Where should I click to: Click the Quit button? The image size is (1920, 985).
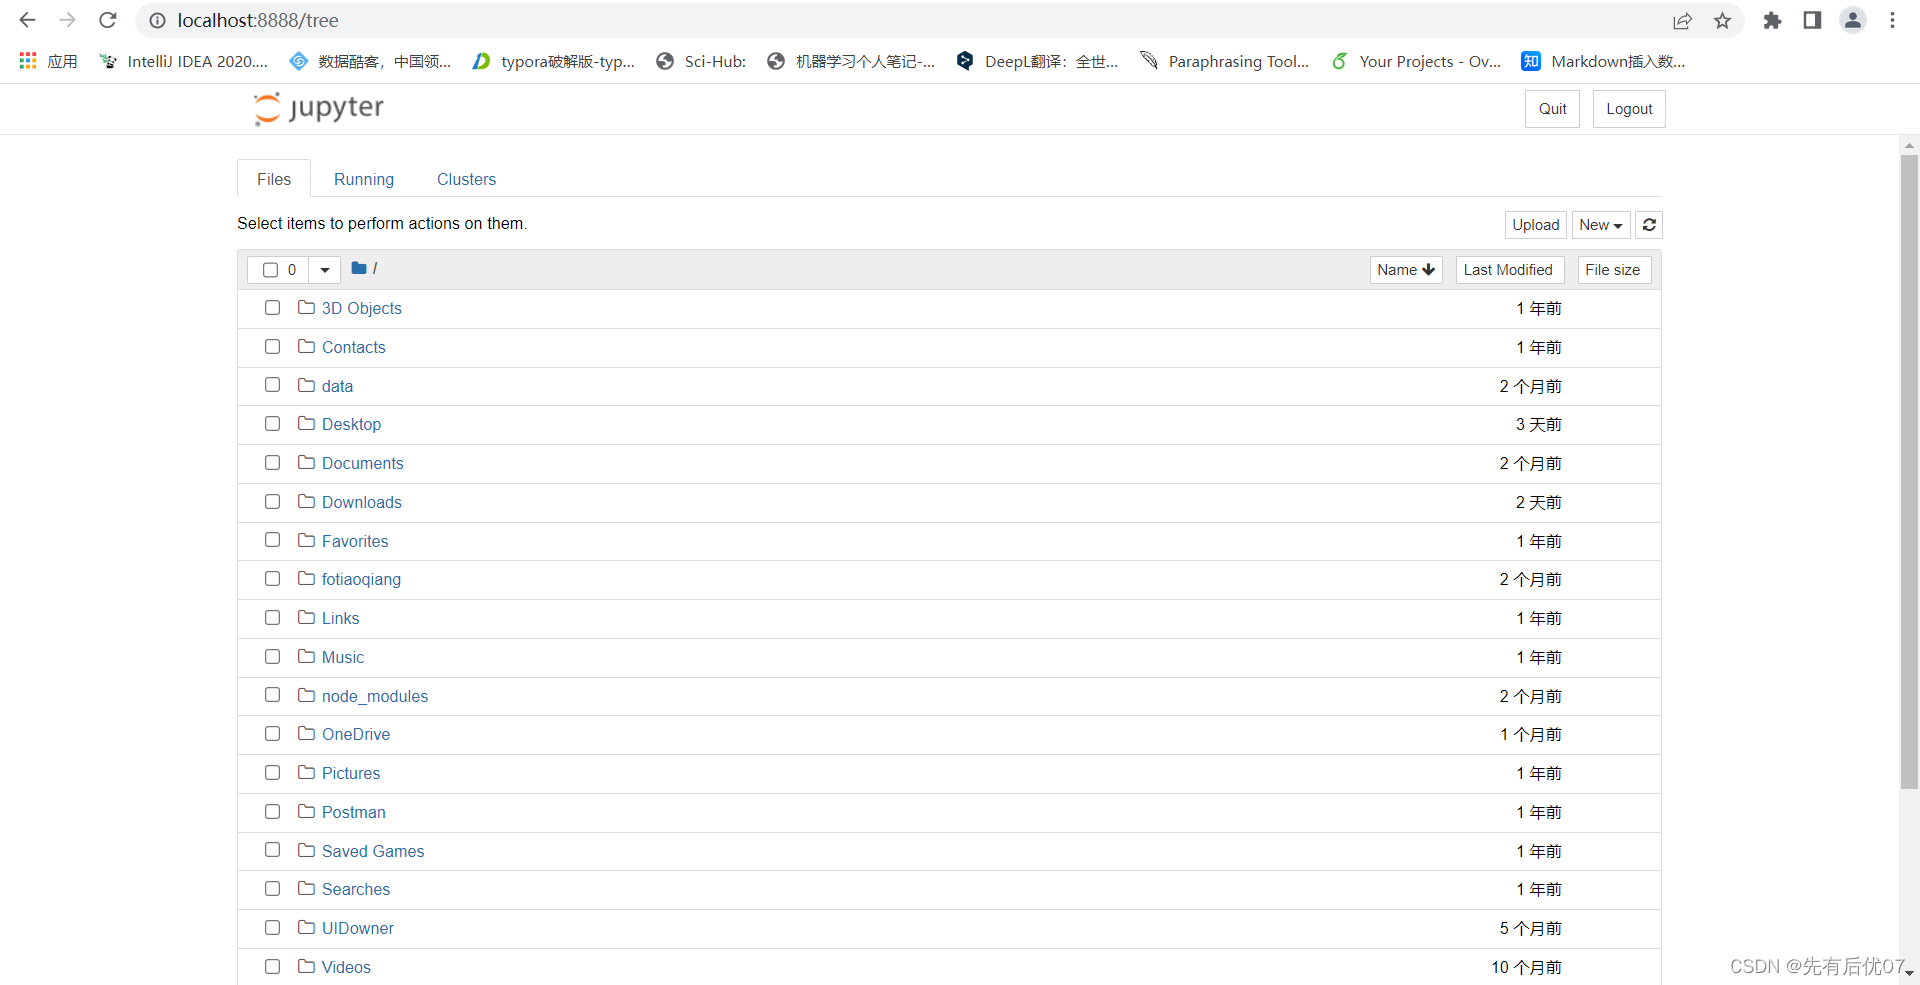tap(1552, 109)
